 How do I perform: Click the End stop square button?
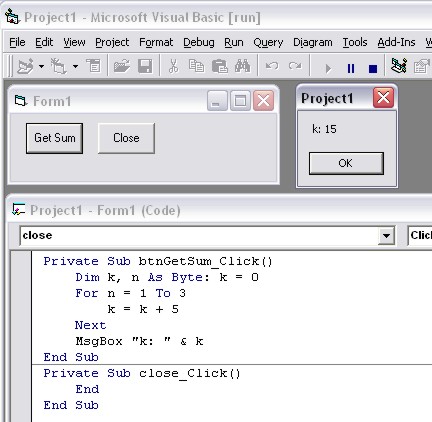point(373,69)
